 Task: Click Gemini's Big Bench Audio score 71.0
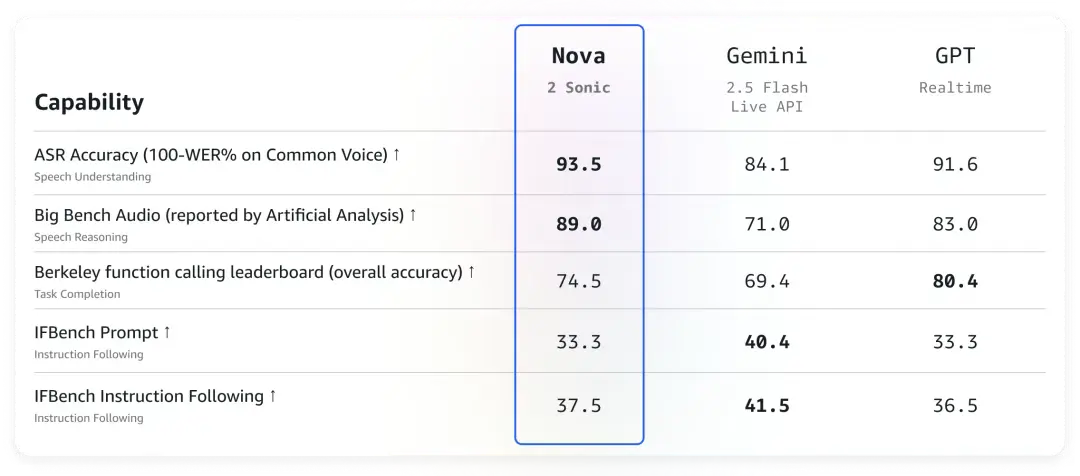pos(767,224)
